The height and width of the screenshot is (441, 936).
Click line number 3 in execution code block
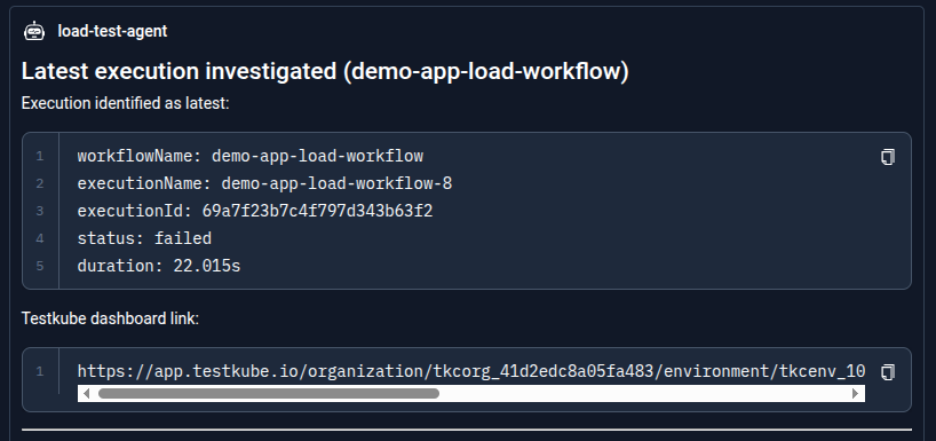(39, 211)
